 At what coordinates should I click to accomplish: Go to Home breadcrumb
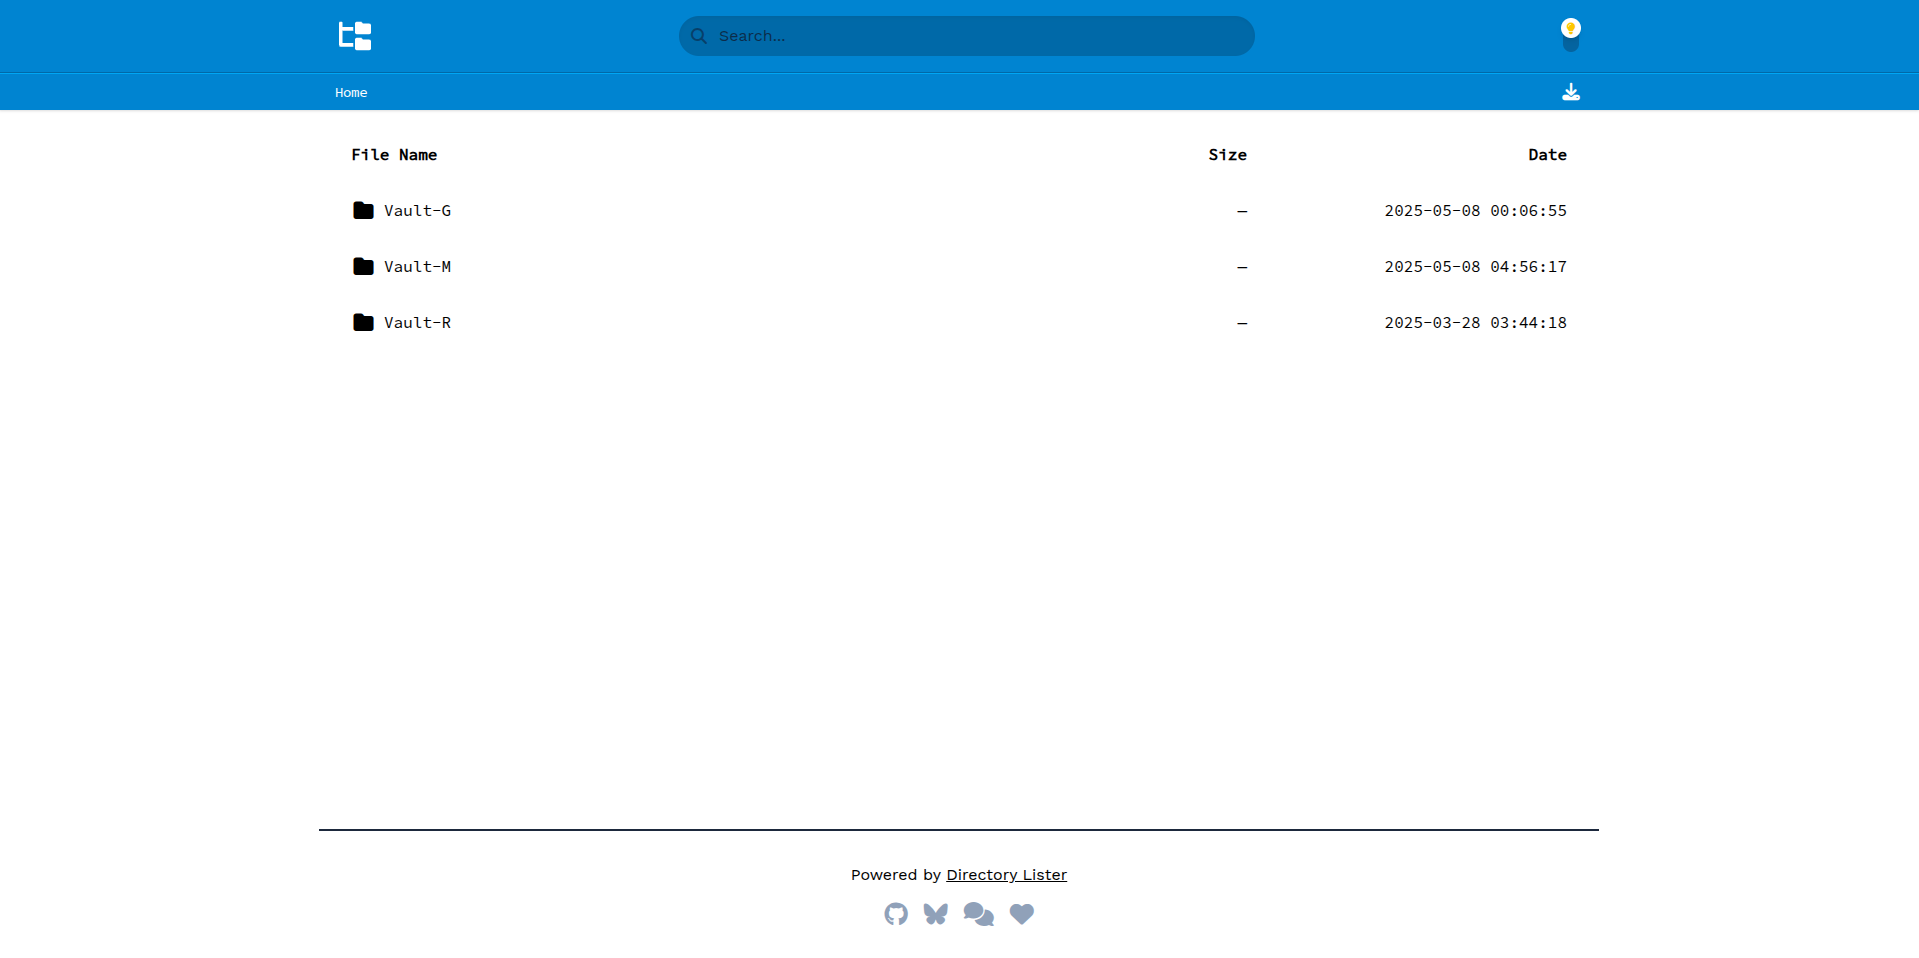pos(351,93)
